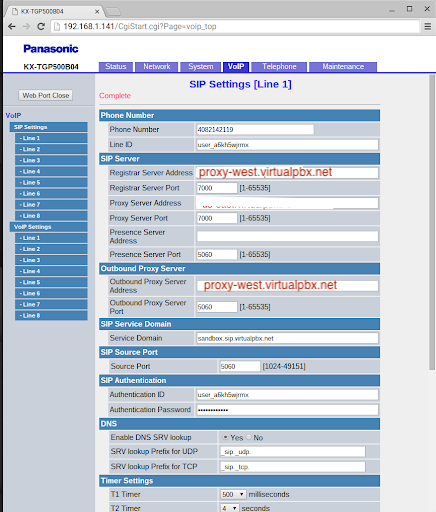Open VoIP Settings Line 7
436x512 pixels.
click(51, 304)
